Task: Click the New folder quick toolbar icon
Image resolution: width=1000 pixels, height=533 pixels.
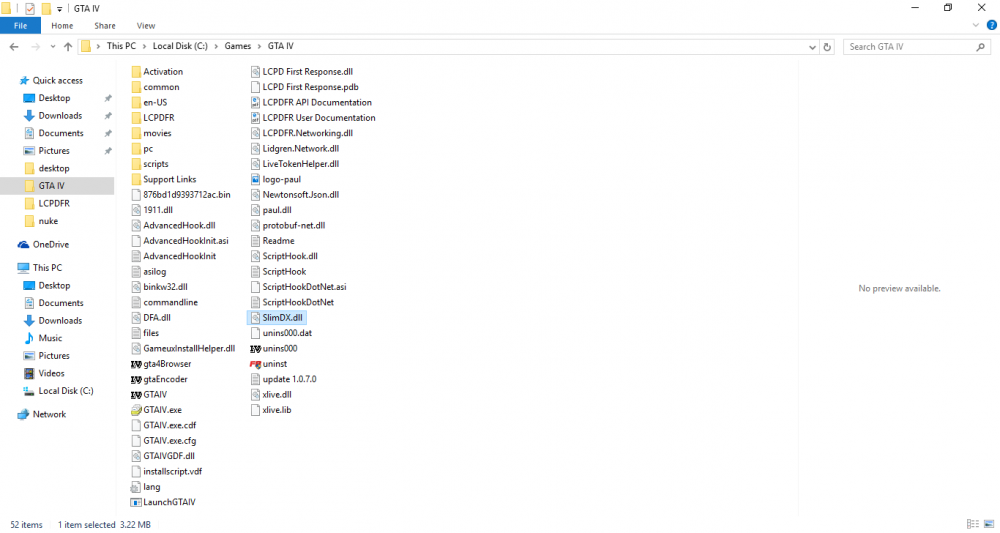Action: point(46,8)
